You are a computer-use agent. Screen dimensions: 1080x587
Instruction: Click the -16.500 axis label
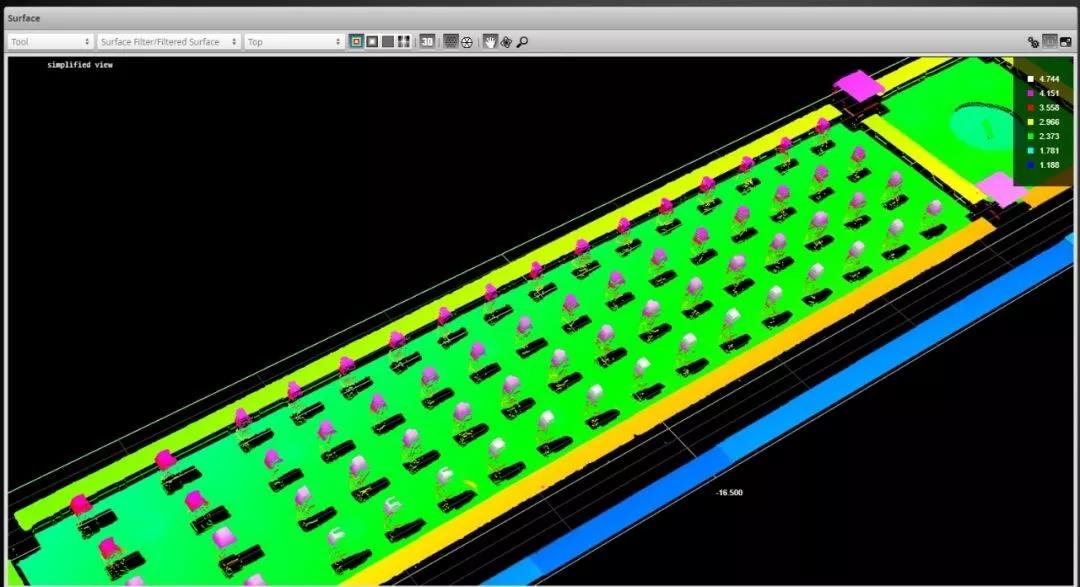coord(729,492)
